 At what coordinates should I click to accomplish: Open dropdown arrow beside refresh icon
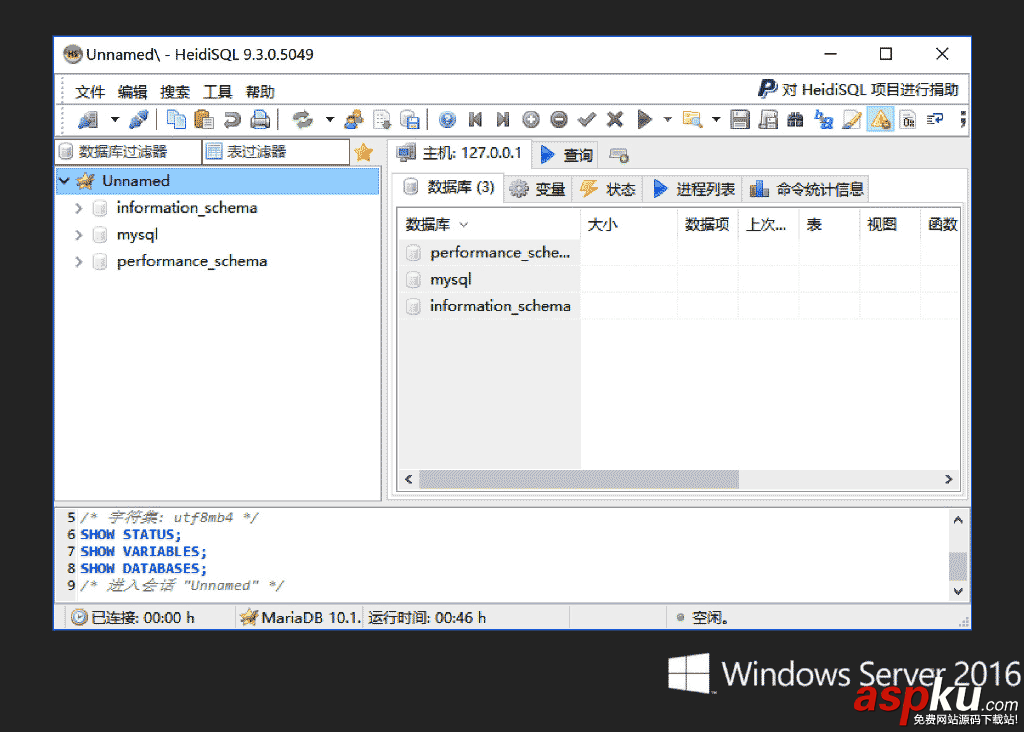[x=330, y=119]
